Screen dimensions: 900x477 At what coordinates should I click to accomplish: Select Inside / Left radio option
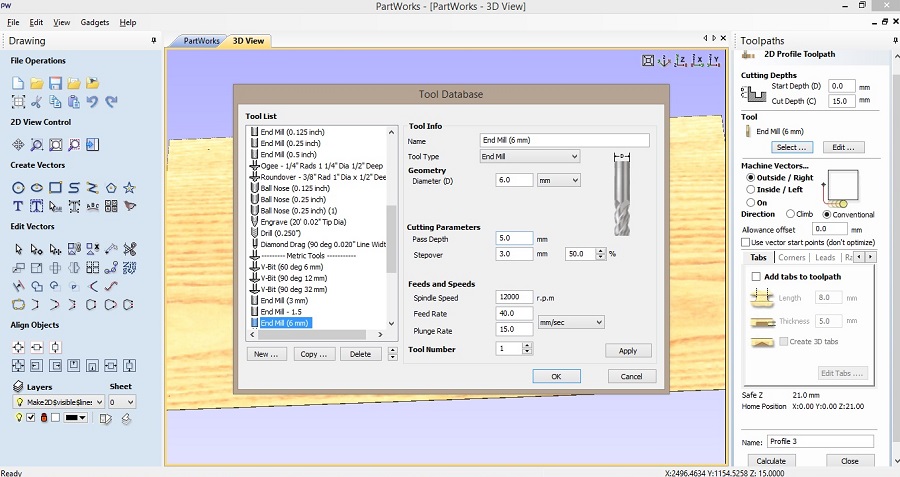[750, 189]
